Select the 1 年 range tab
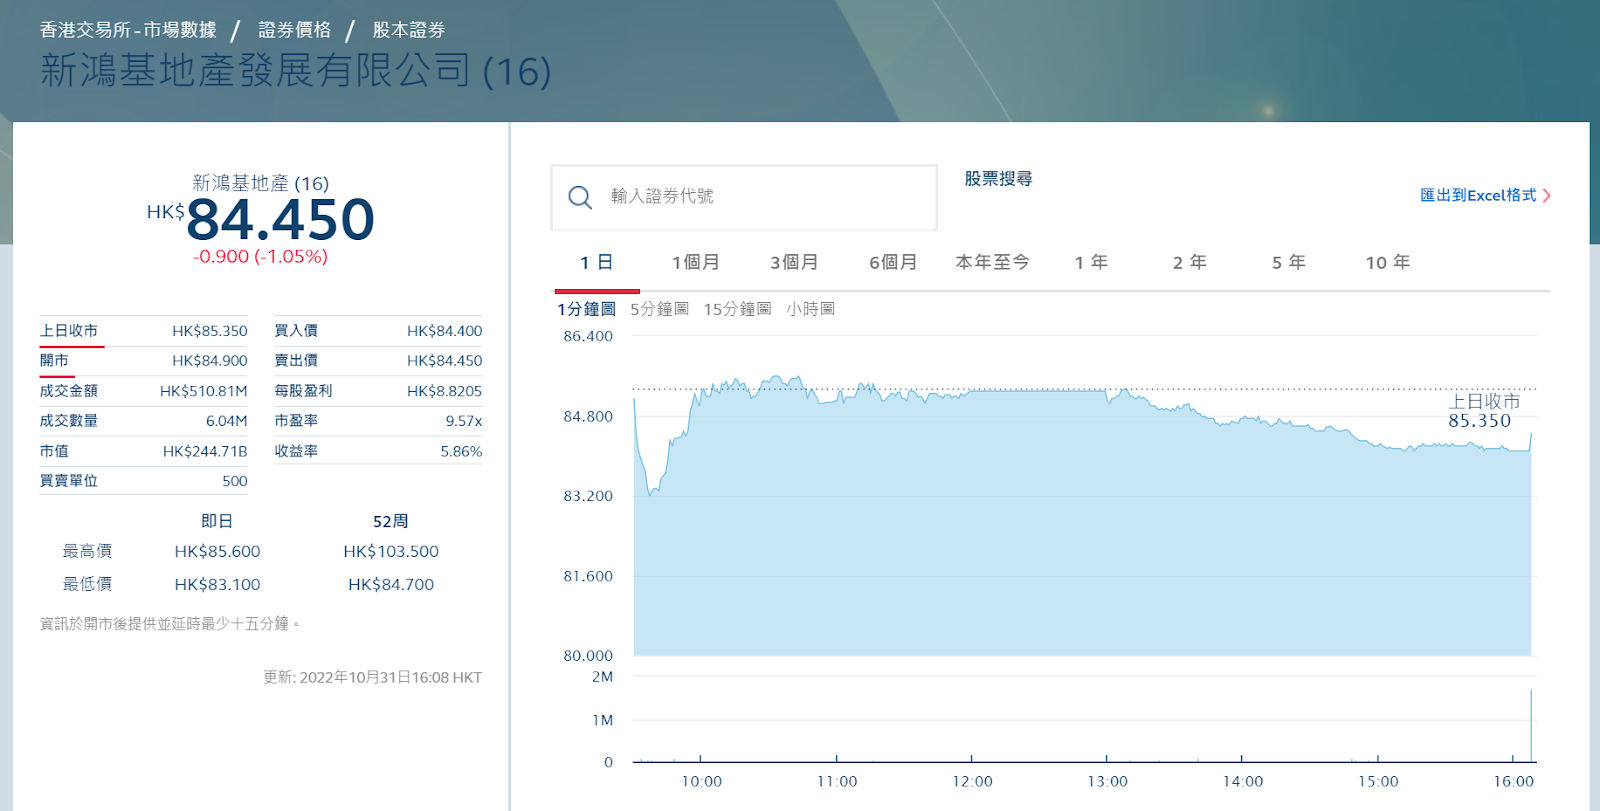Image resolution: width=1600 pixels, height=811 pixels. pos(1091,262)
